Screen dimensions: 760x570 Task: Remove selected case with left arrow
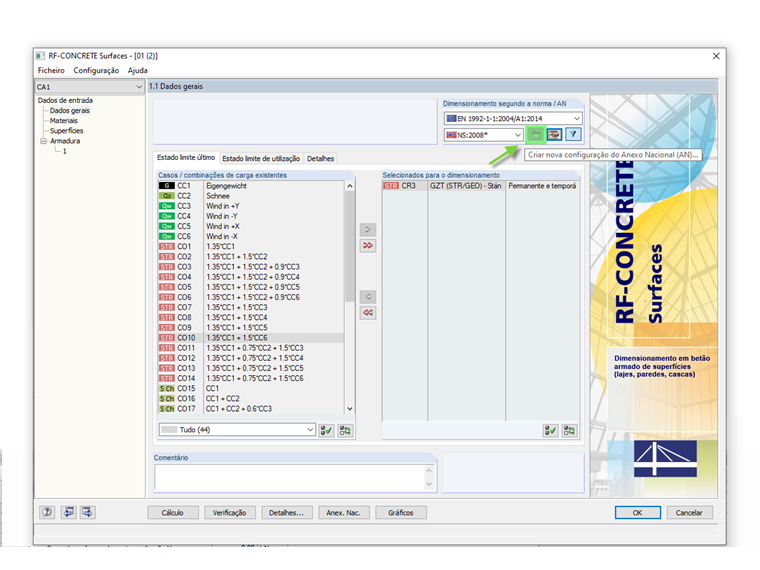(367, 297)
